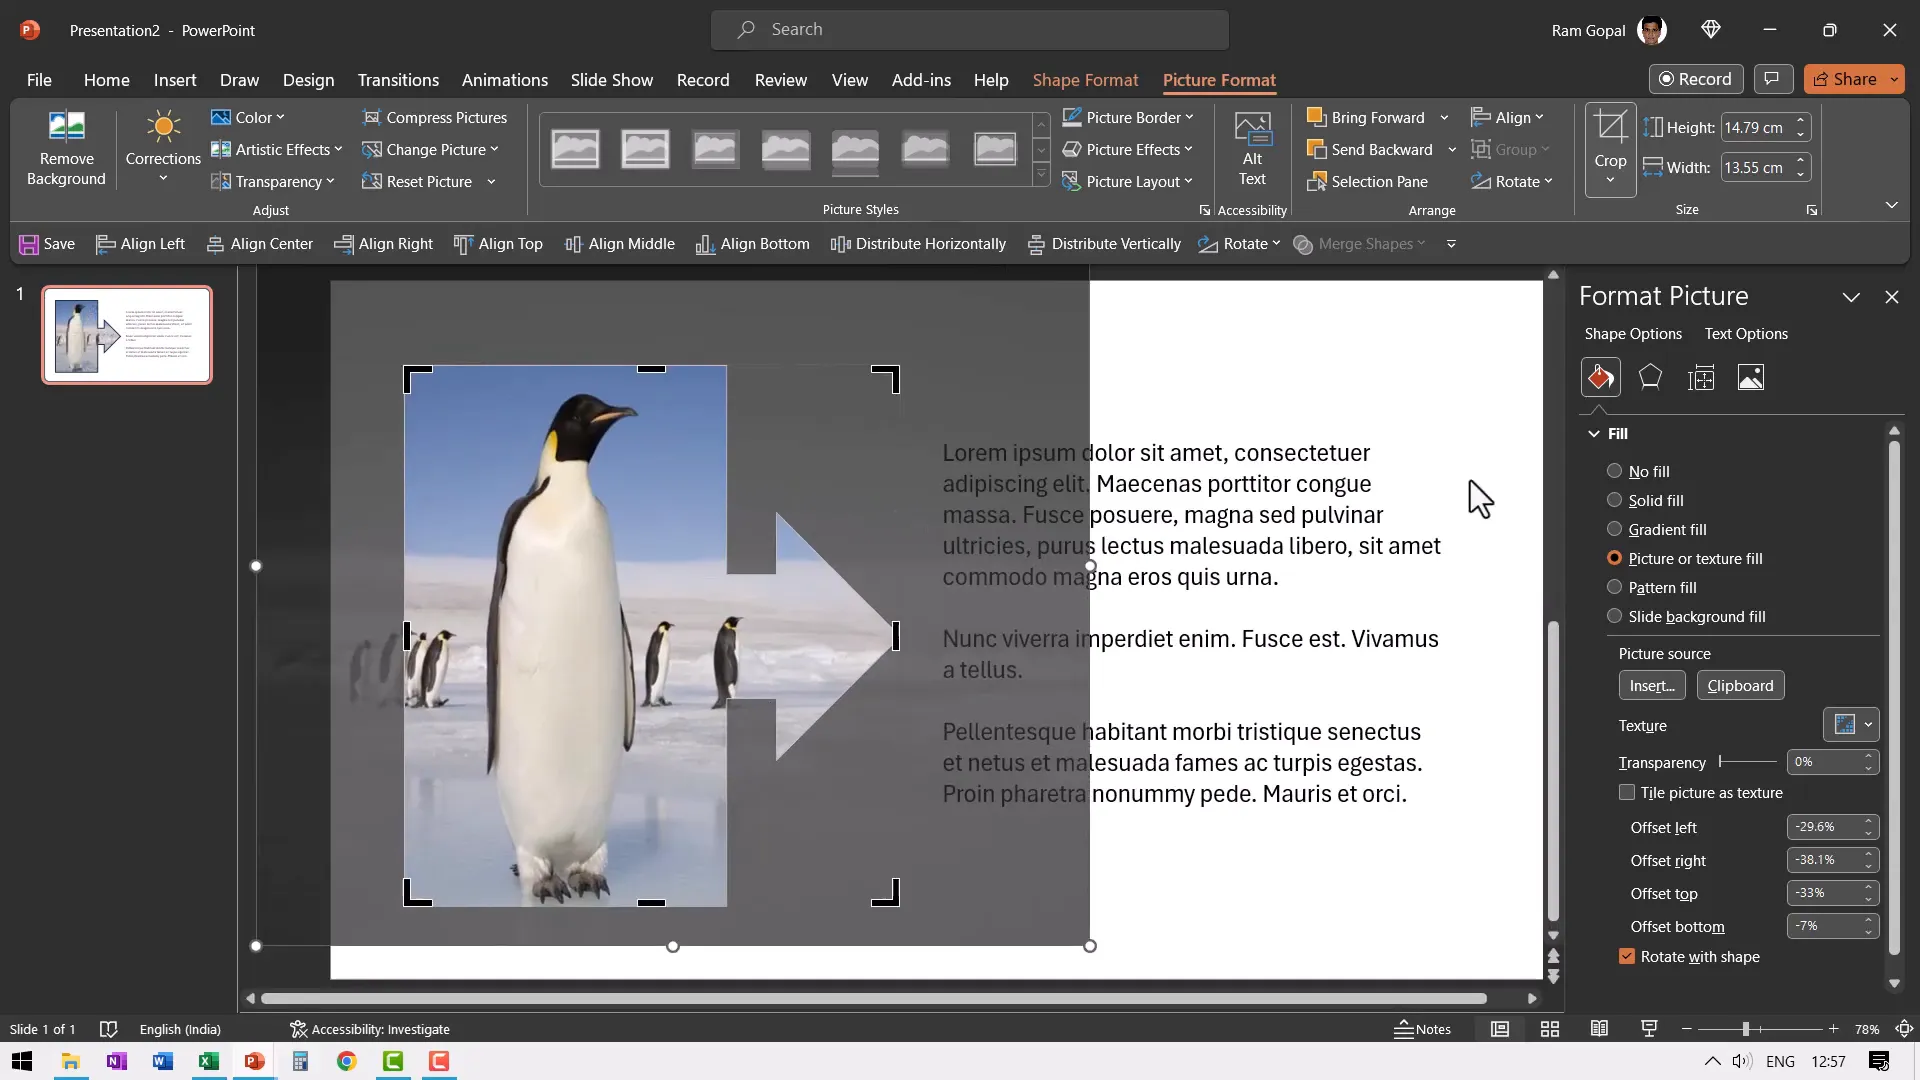Uncheck Rotate with shape
1920x1080 pixels.
1689,956
